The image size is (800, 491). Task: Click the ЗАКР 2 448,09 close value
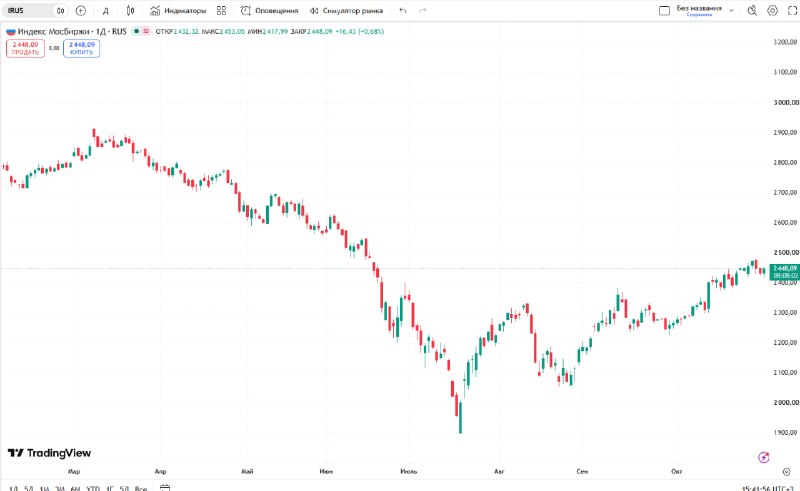point(312,32)
